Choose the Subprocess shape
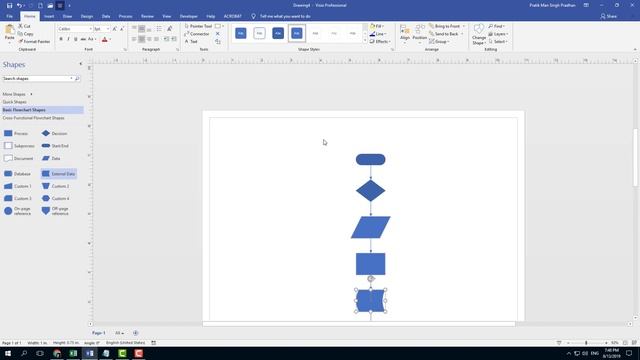 pos(19,146)
